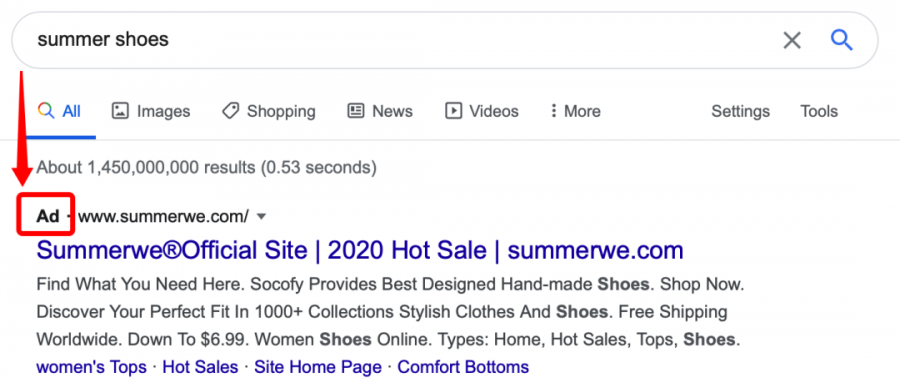This screenshot has width=900, height=388.
Task: Switch to the Images results tab
Action: 151,111
